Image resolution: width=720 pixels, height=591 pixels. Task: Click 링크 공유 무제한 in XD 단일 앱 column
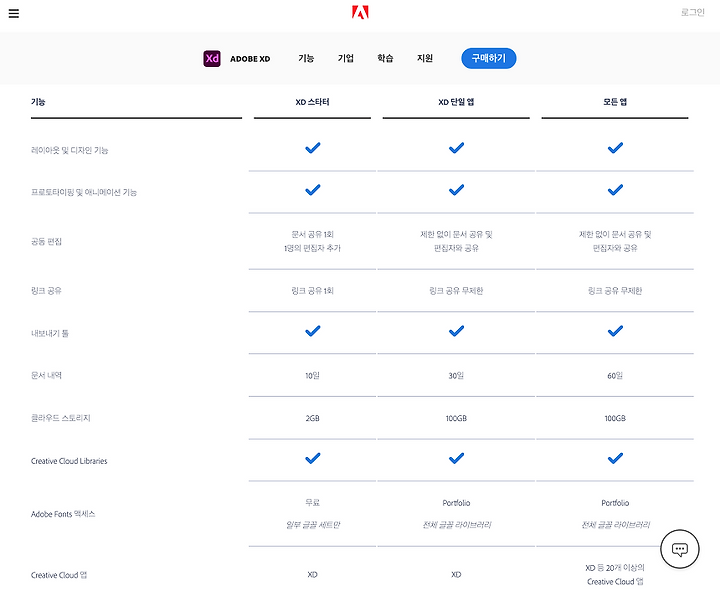(x=456, y=291)
